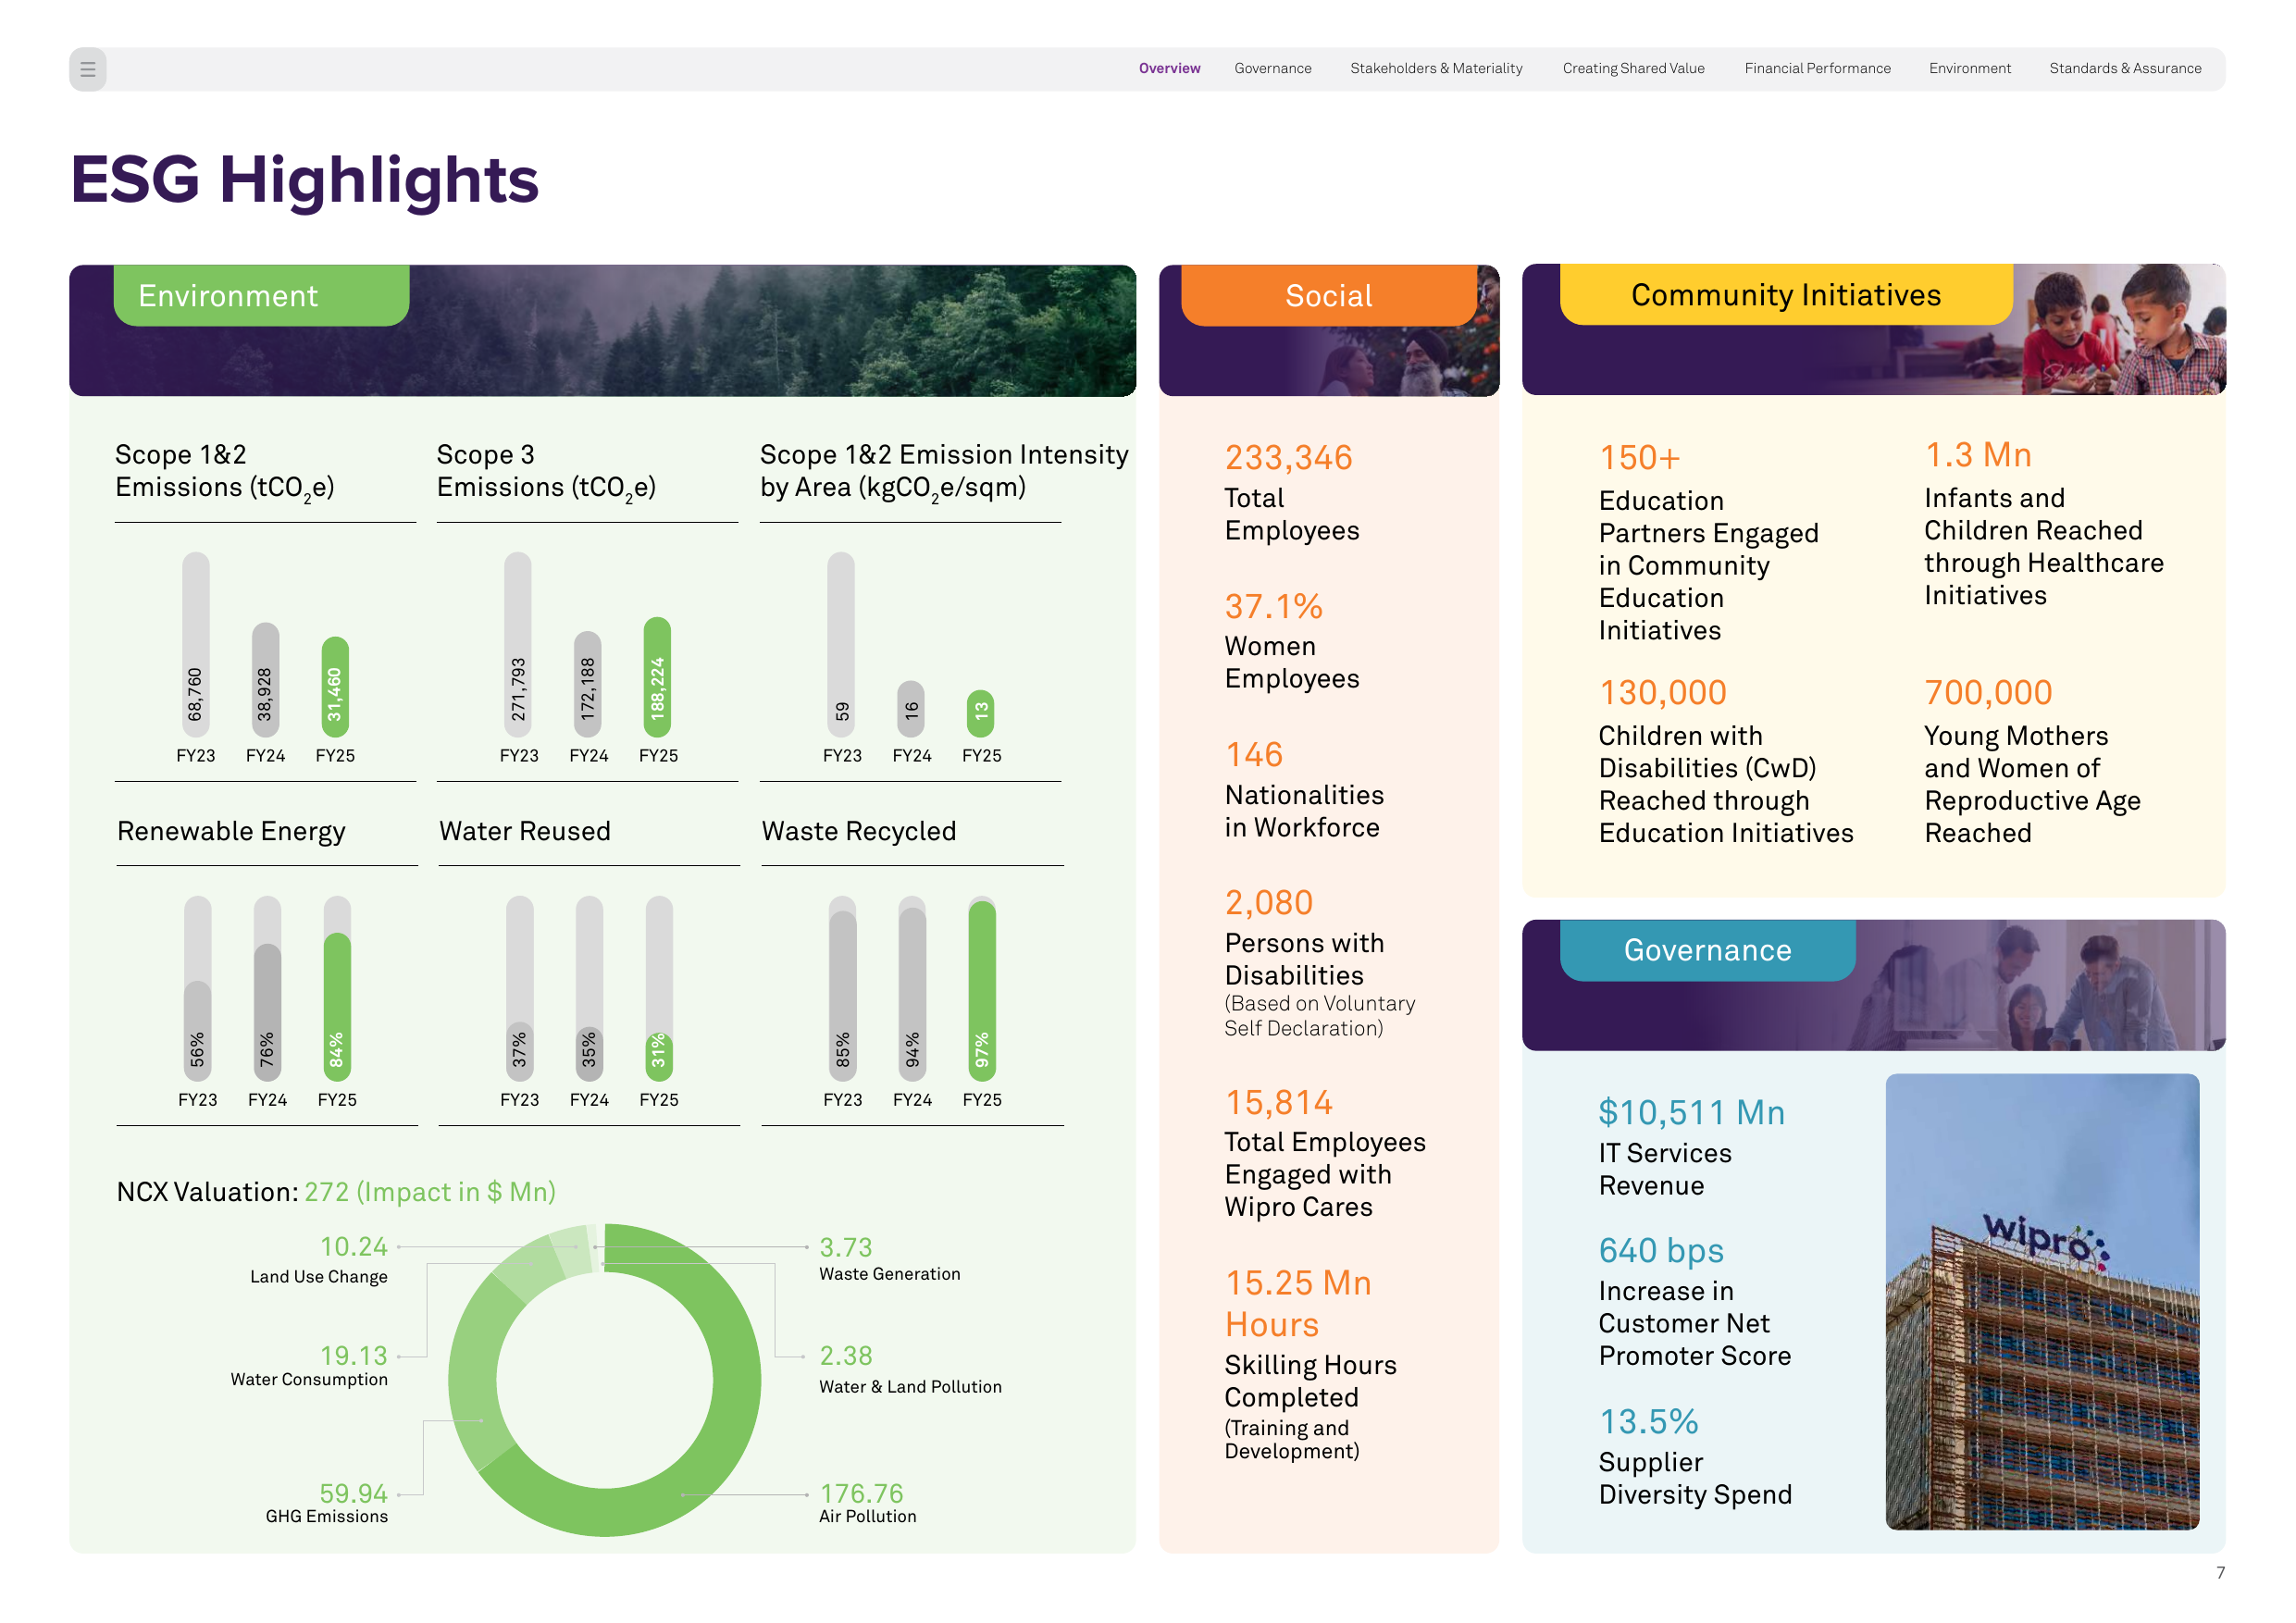Click '10.24' Land Use Change value

pos(353,1246)
